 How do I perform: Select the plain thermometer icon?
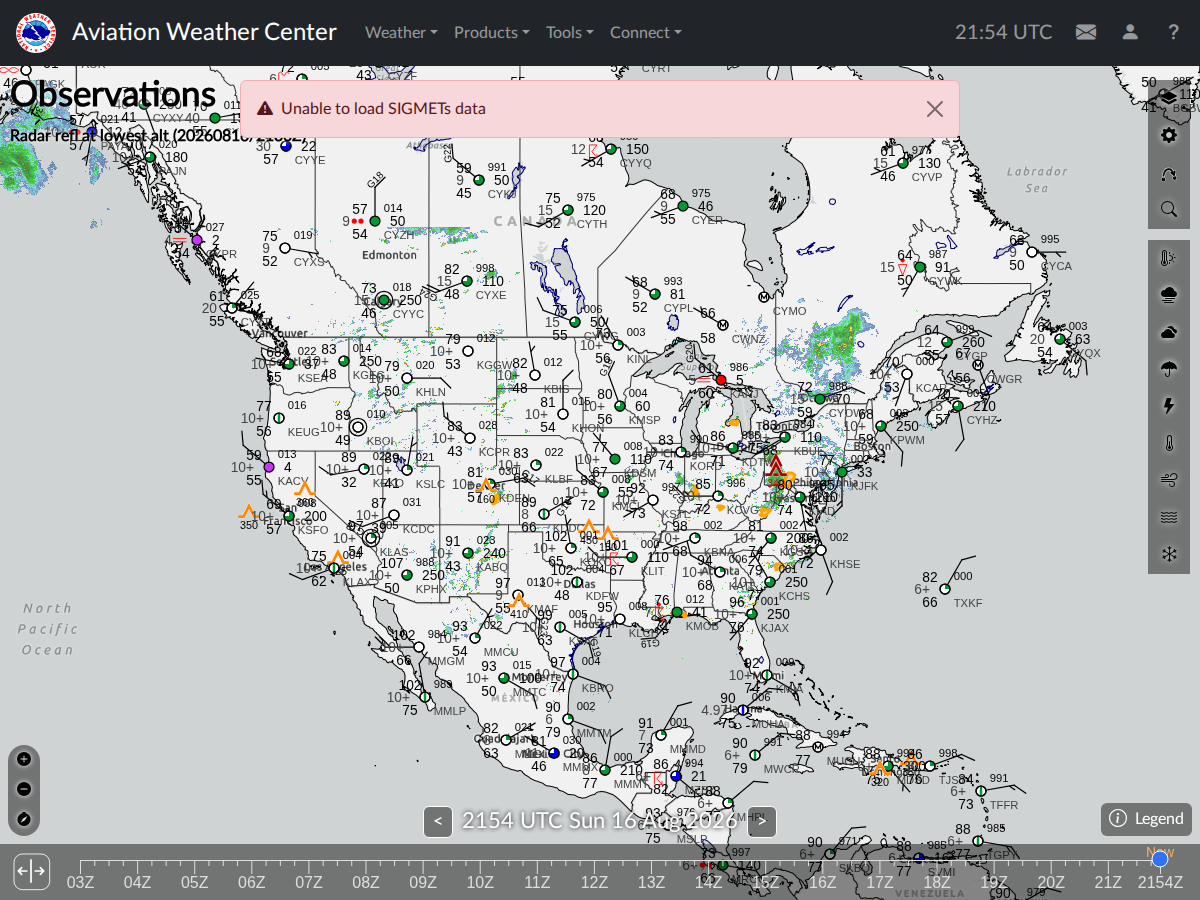[1168, 443]
